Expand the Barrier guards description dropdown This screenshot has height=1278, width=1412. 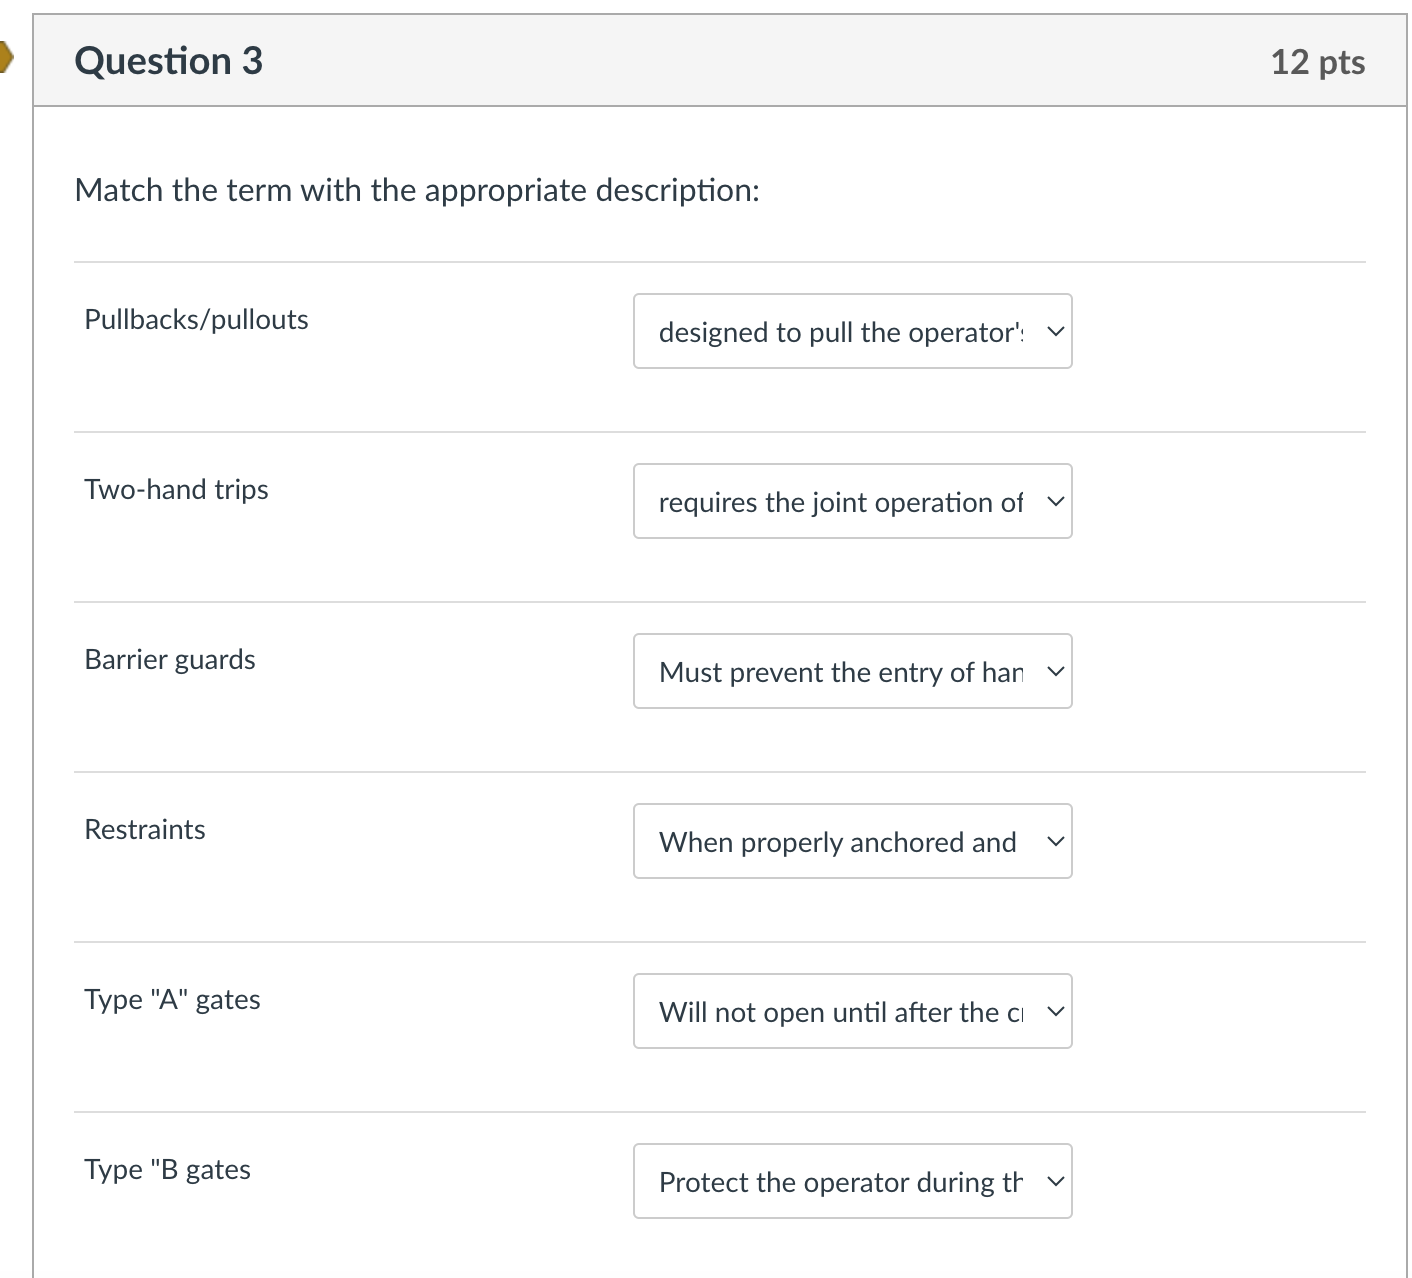pos(851,671)
